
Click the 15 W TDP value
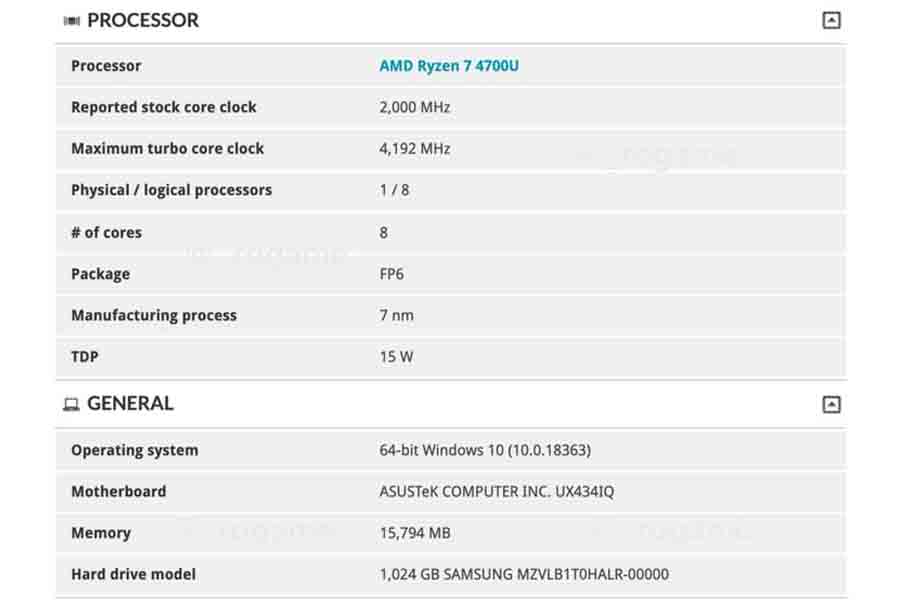pos(396,357)
